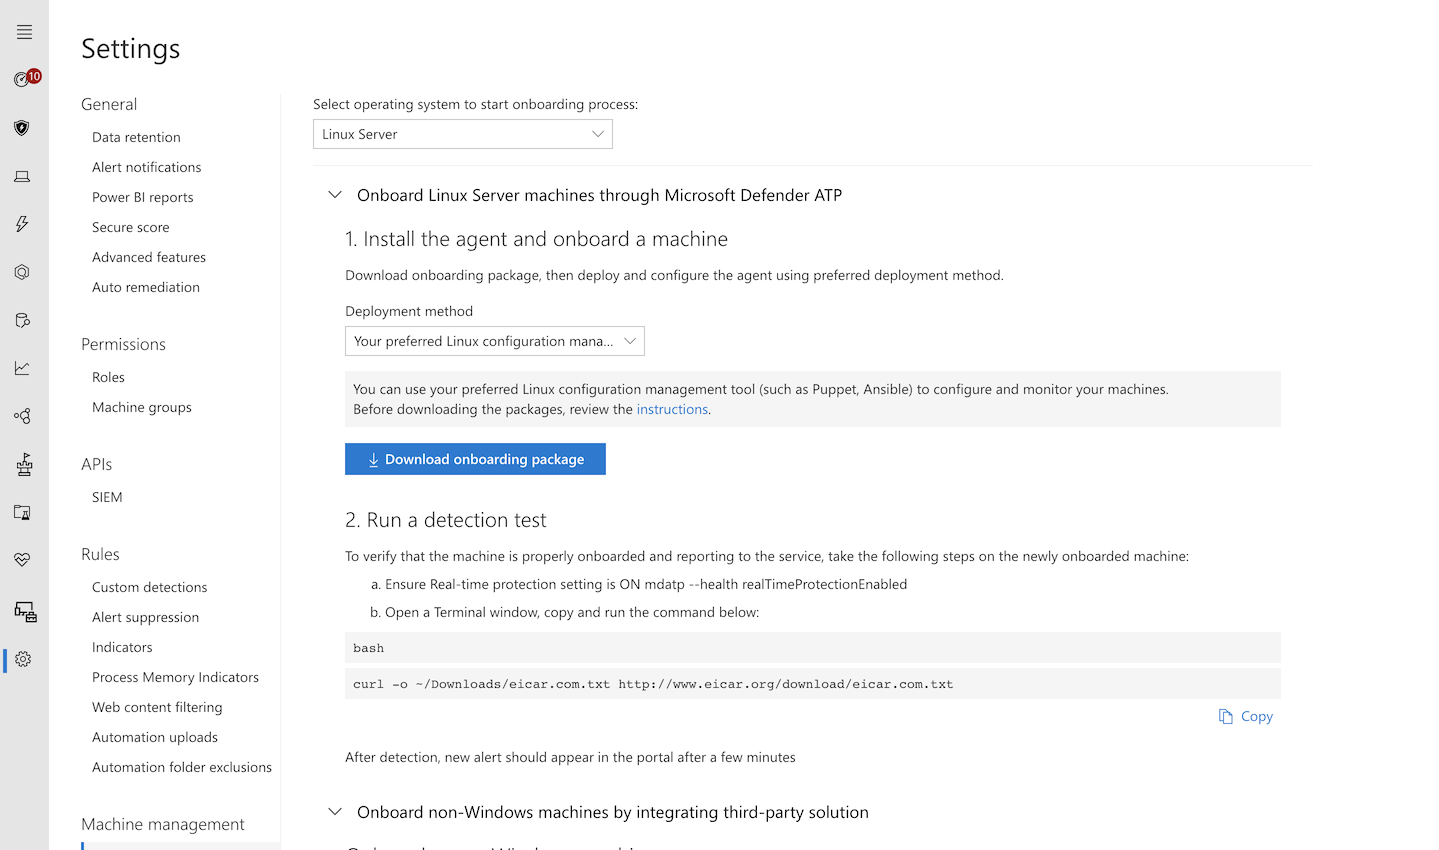Open Web content filtering settings
This screenshot has width=1439, height=850.
[x=157, y=707]
